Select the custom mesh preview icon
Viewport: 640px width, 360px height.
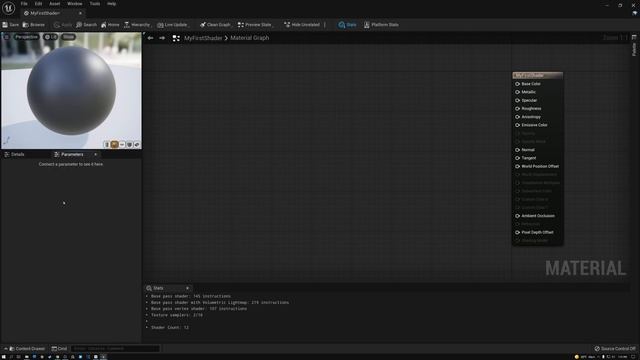click(x=137, y=144)
